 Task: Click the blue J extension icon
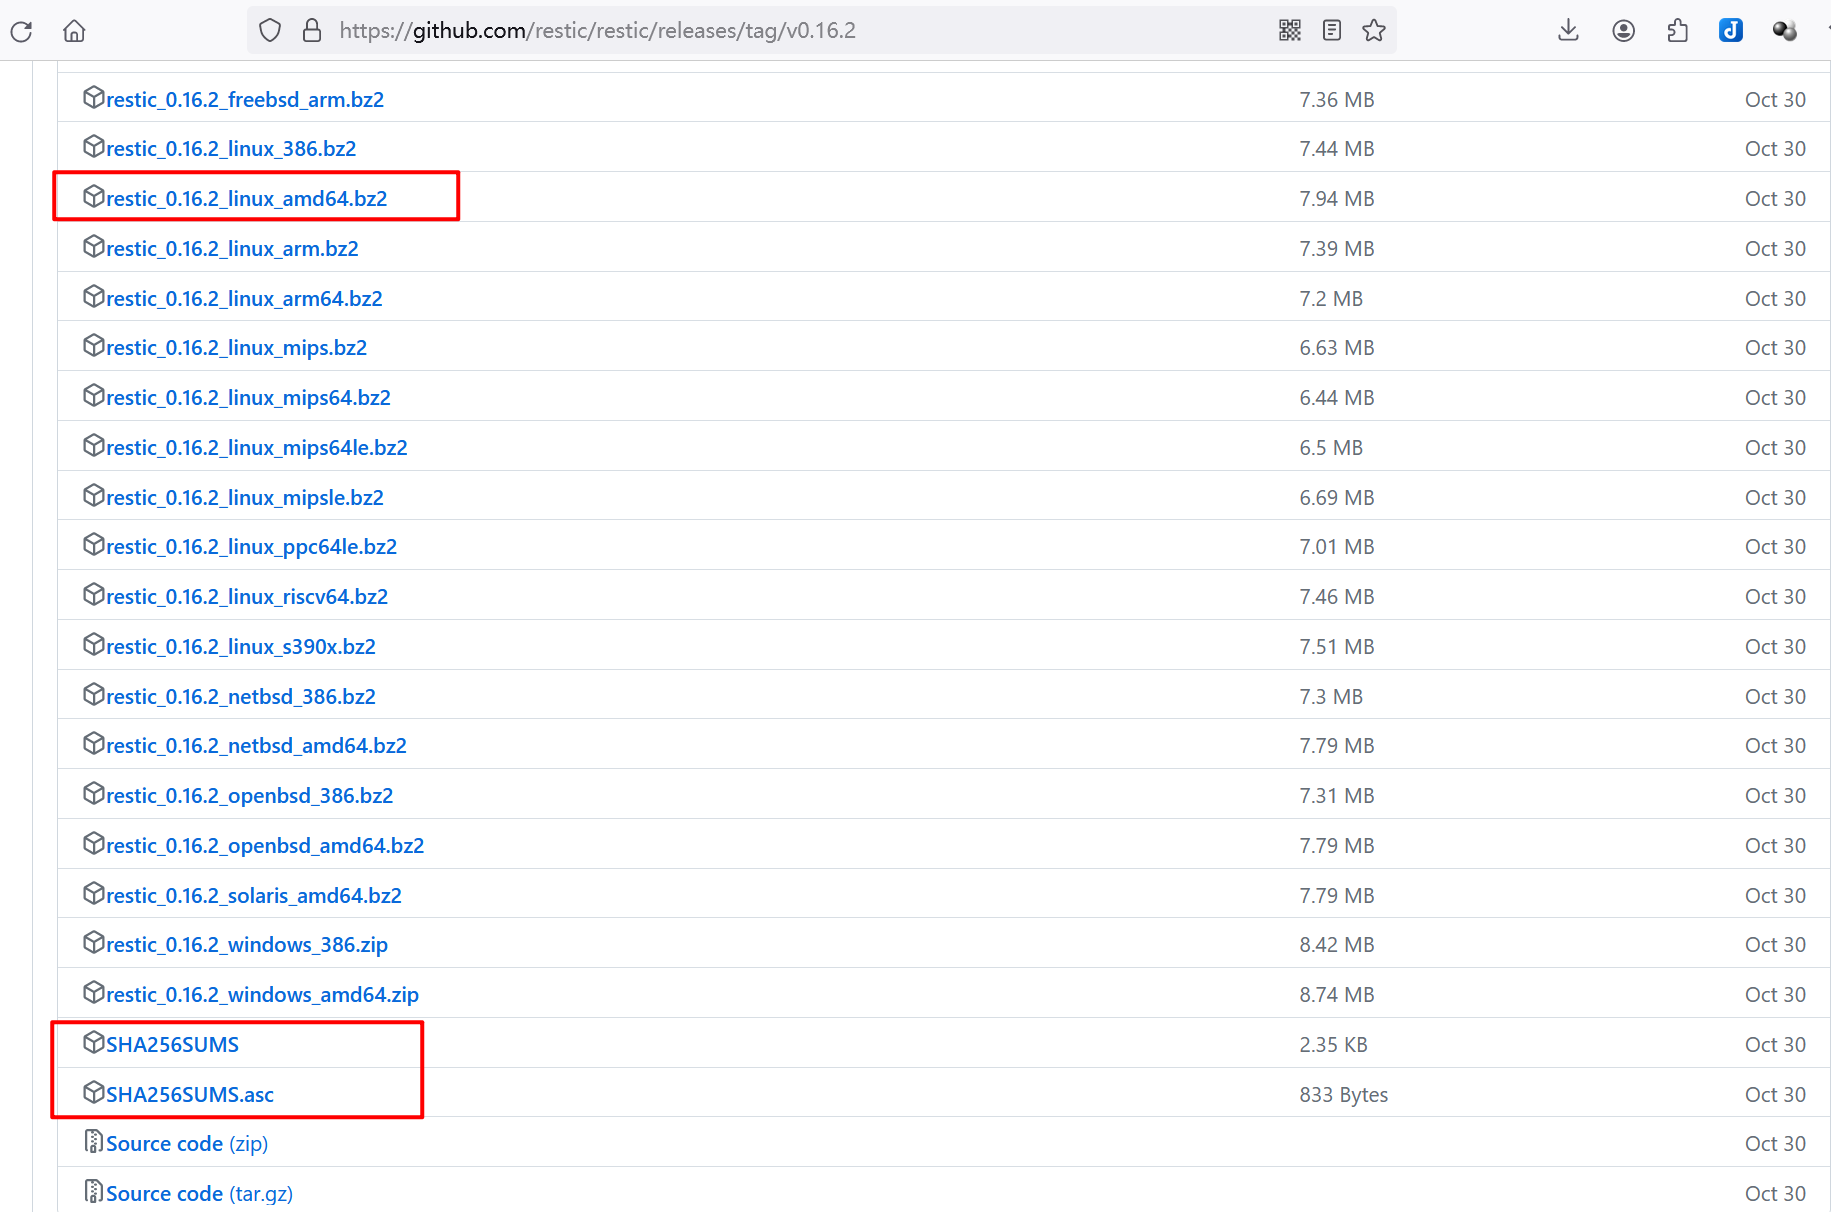1731,31
